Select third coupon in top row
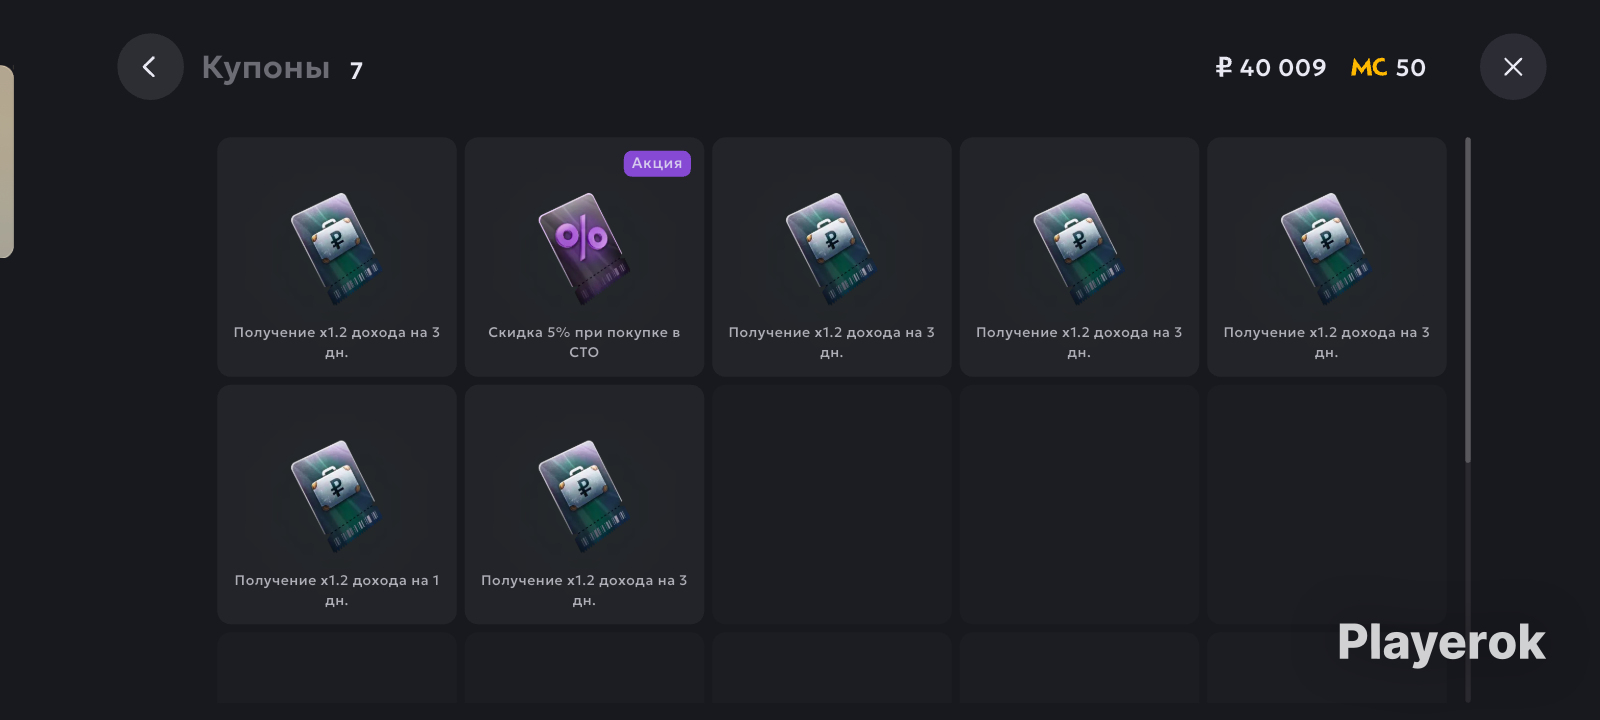This screenshot has width=1600, height=720. point(832,257)
